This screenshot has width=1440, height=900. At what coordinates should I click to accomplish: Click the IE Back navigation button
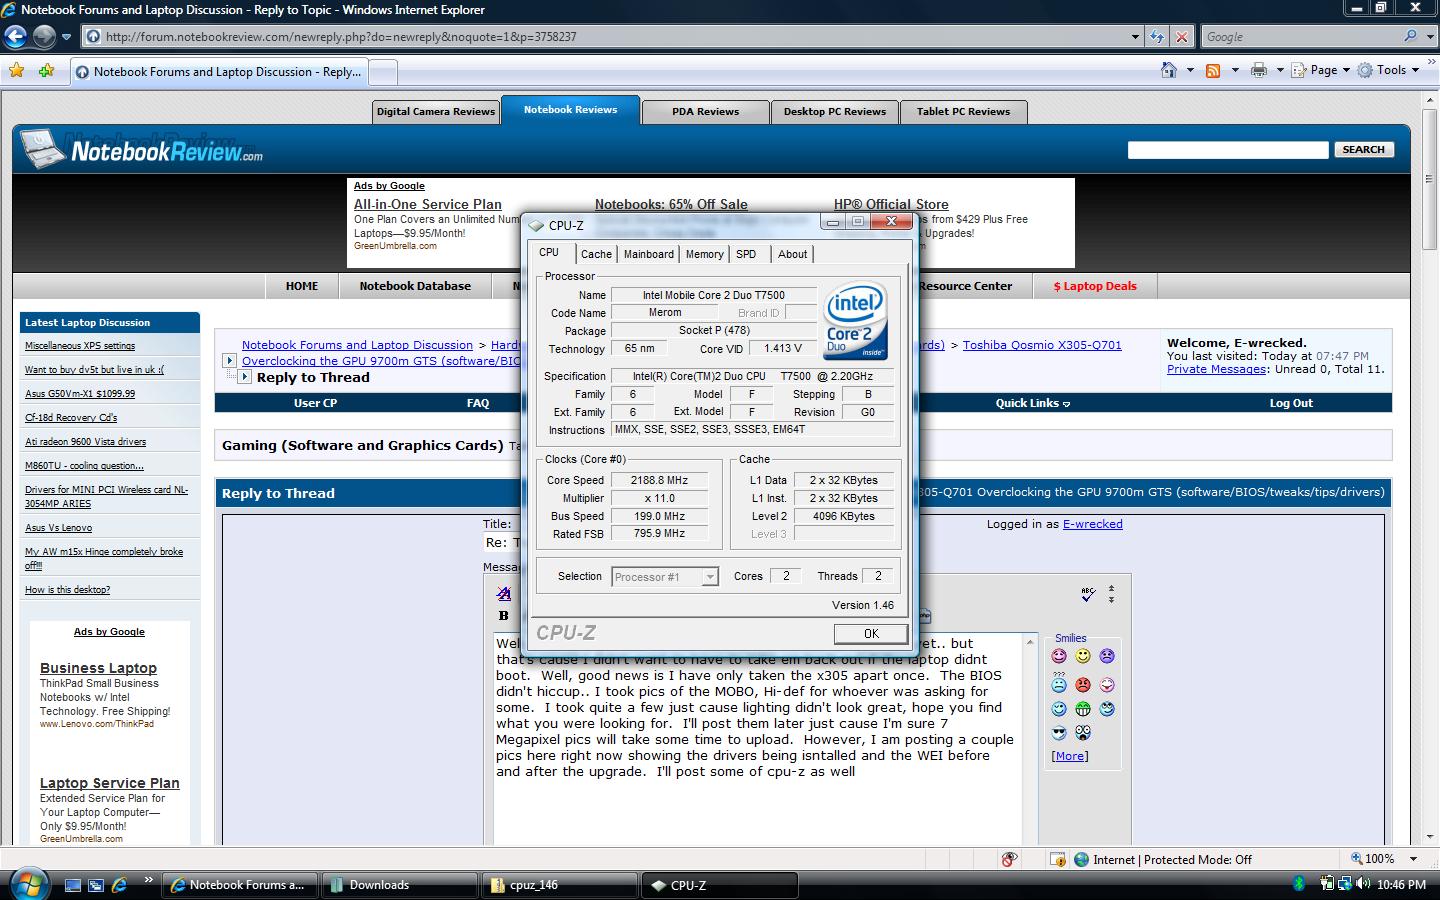[15, 37]
